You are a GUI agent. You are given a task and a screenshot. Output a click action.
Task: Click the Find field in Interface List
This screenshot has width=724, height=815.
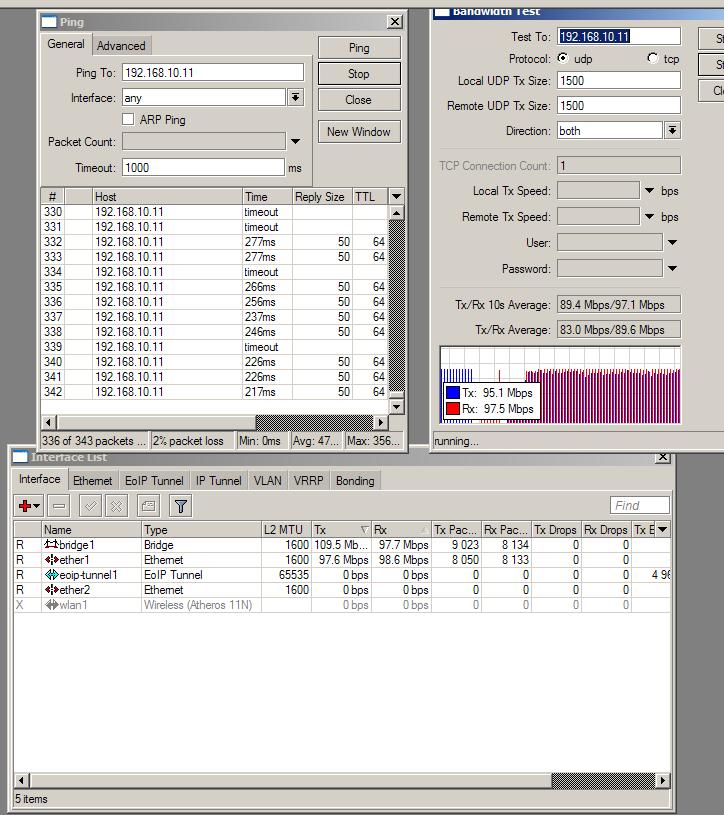pyautogui.click(x=639, y=506)
